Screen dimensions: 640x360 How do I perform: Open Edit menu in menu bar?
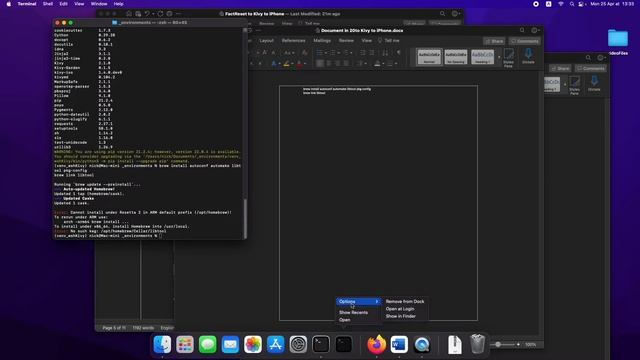click(x=64, y=4)
